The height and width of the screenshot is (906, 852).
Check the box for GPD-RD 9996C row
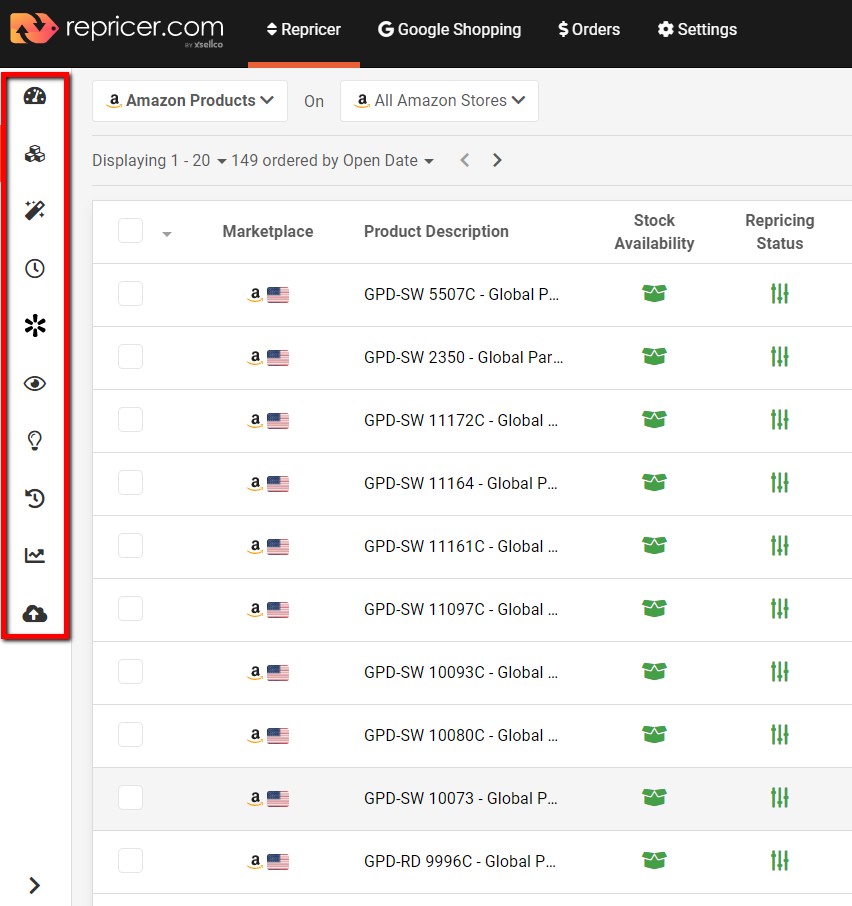131,860
